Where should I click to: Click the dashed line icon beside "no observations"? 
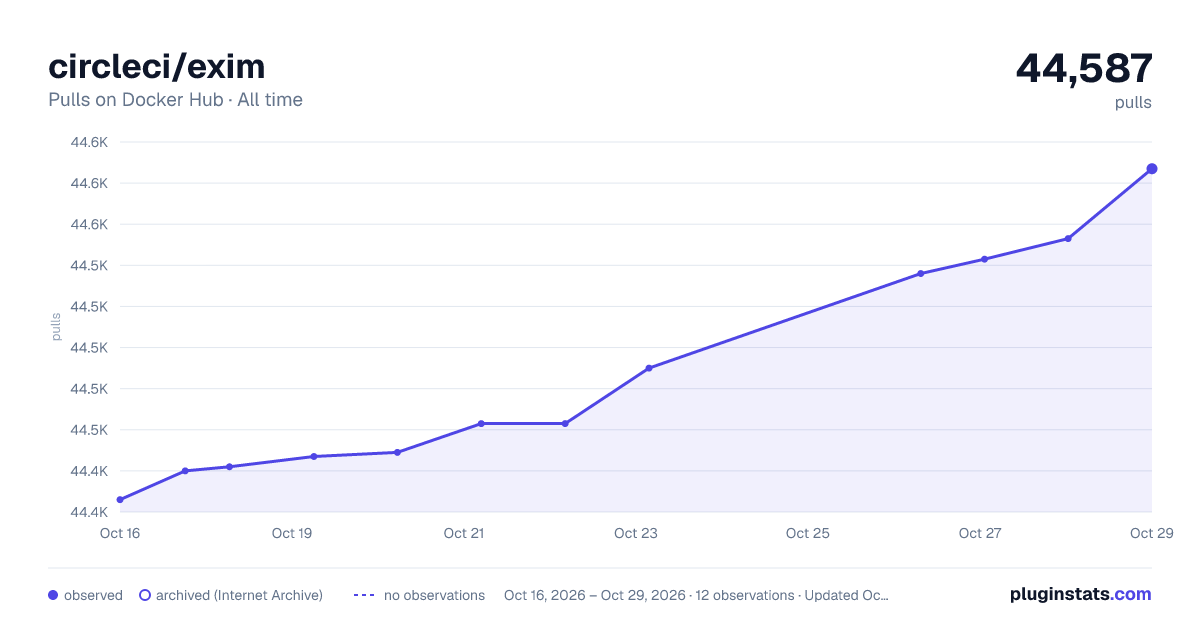[x=364, y=595]
